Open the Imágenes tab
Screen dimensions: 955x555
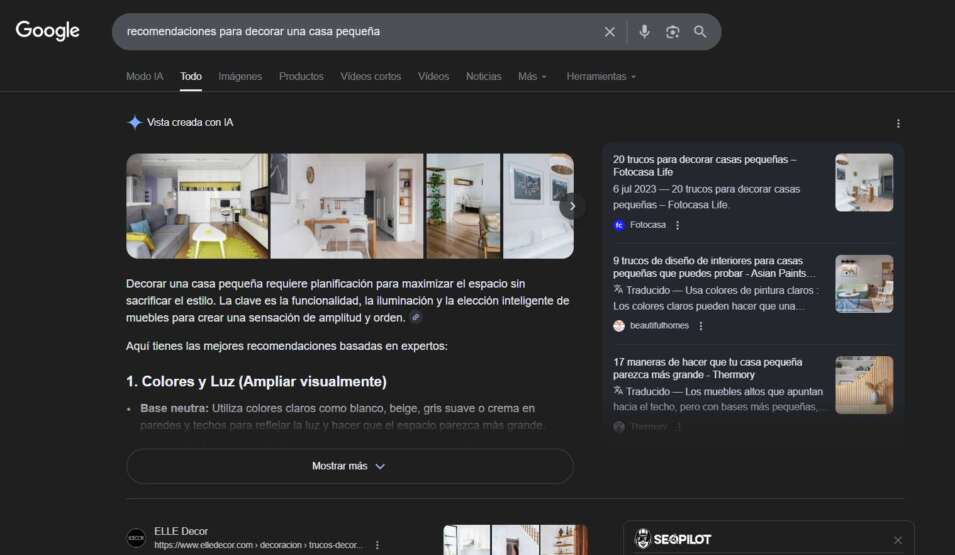240,76
